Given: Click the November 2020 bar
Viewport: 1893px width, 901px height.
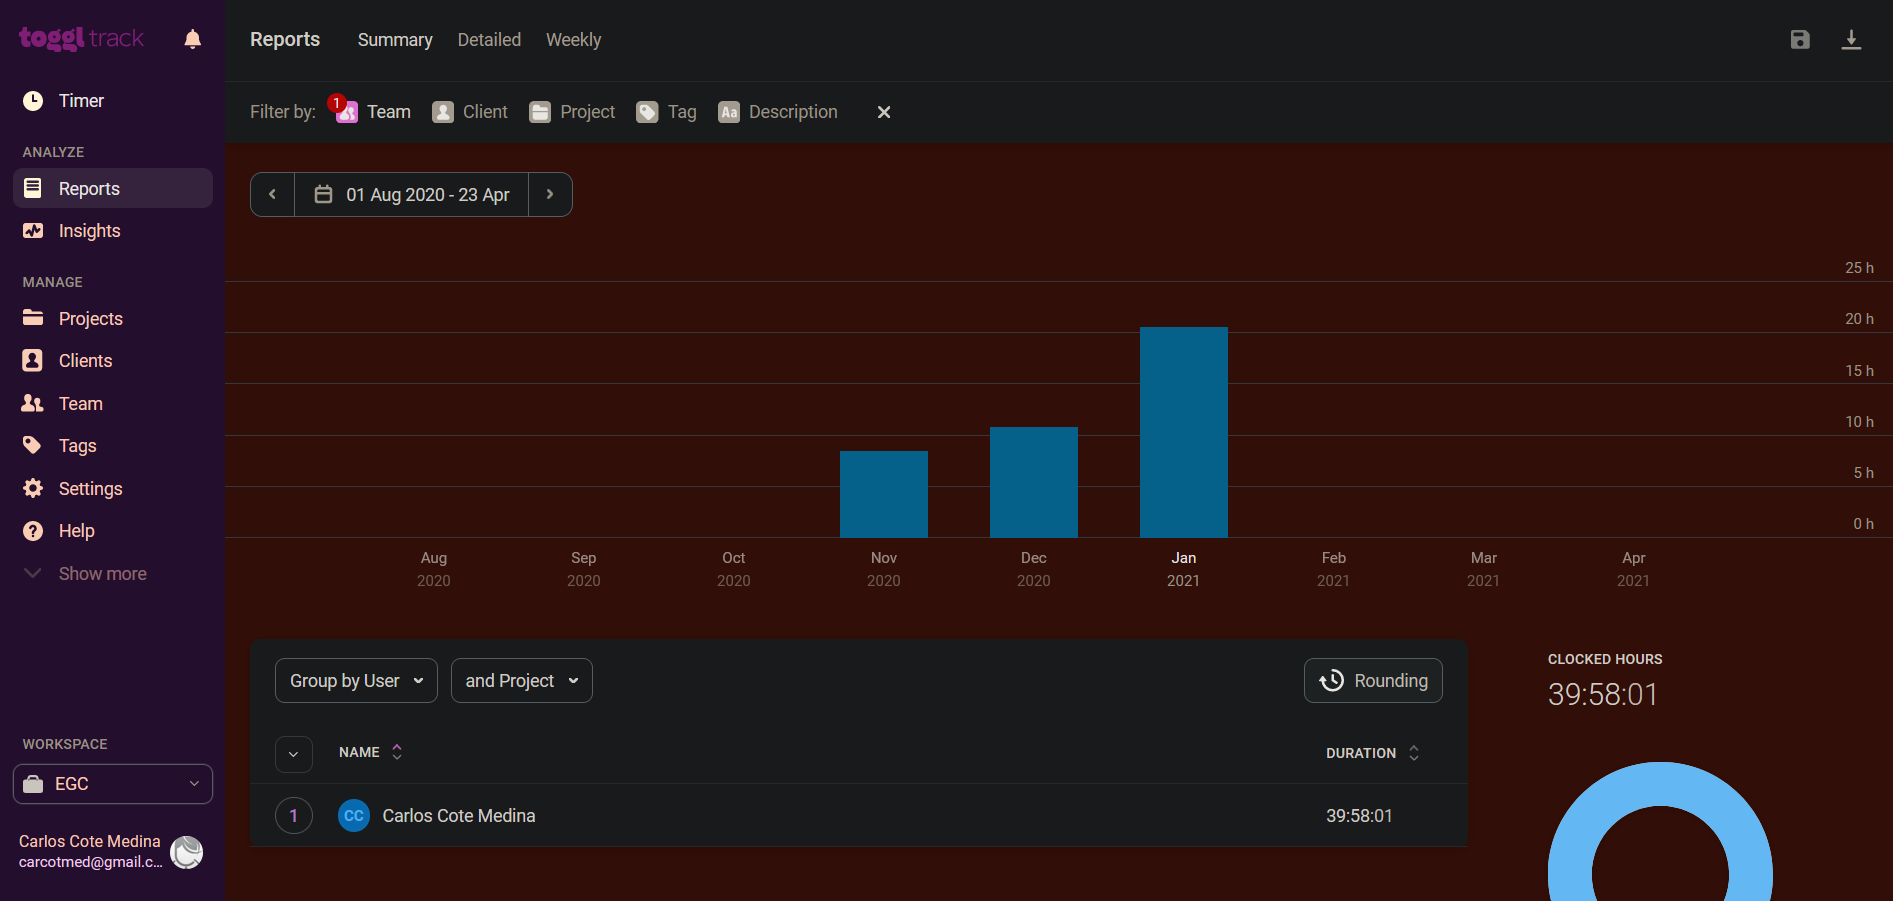Looking at the screenshot, I should pyautogui.click(x=884, y=494).
